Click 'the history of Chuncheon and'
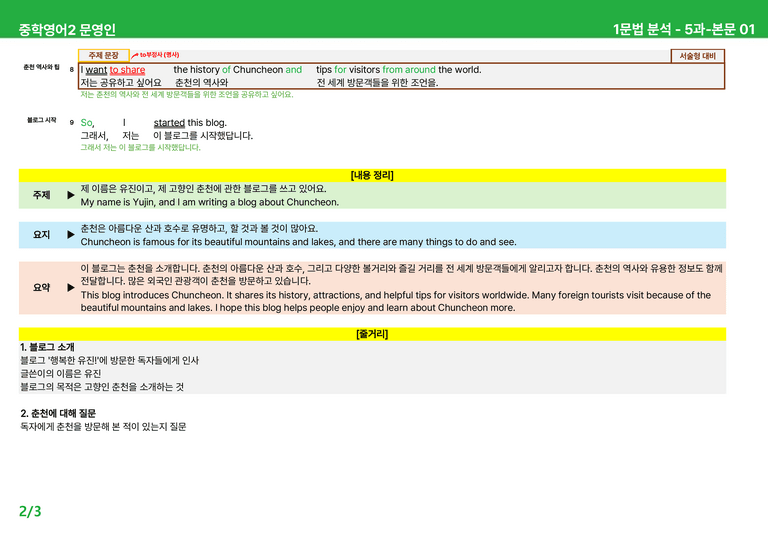Viewport: 768px width, 543px height. (x=238, y=70)
